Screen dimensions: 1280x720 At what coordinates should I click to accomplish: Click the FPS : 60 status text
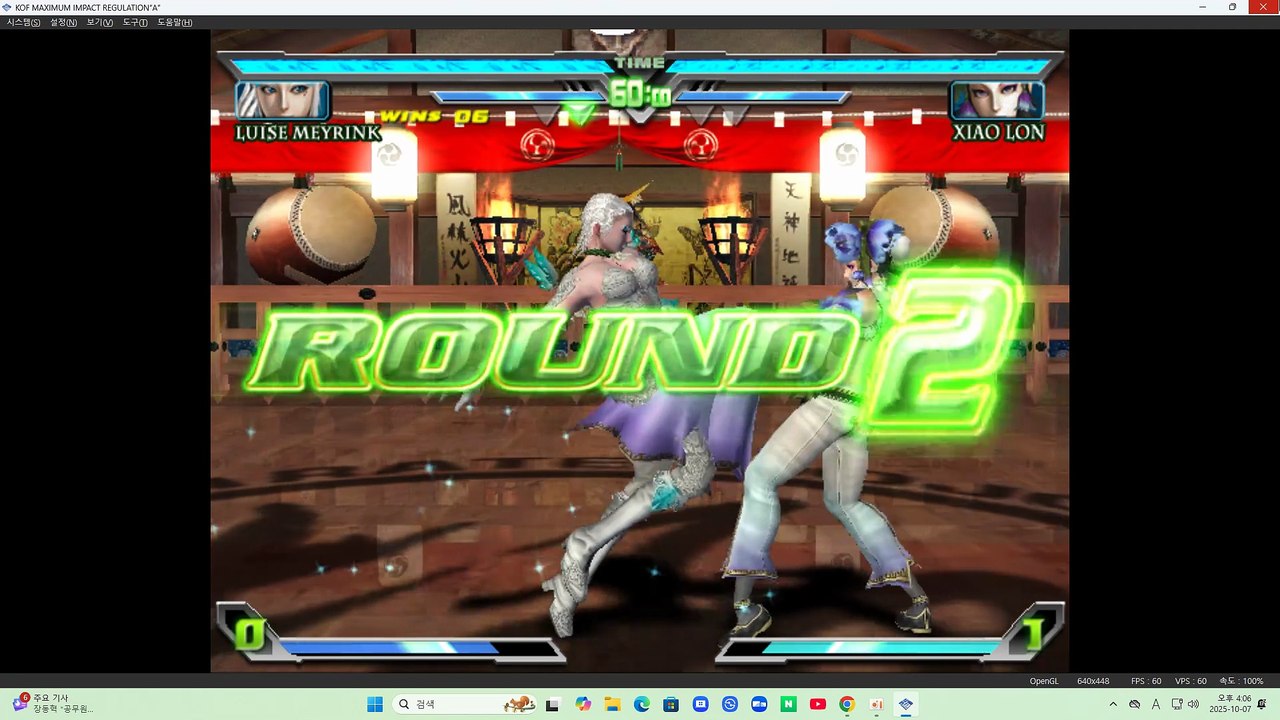[1146, 681]
